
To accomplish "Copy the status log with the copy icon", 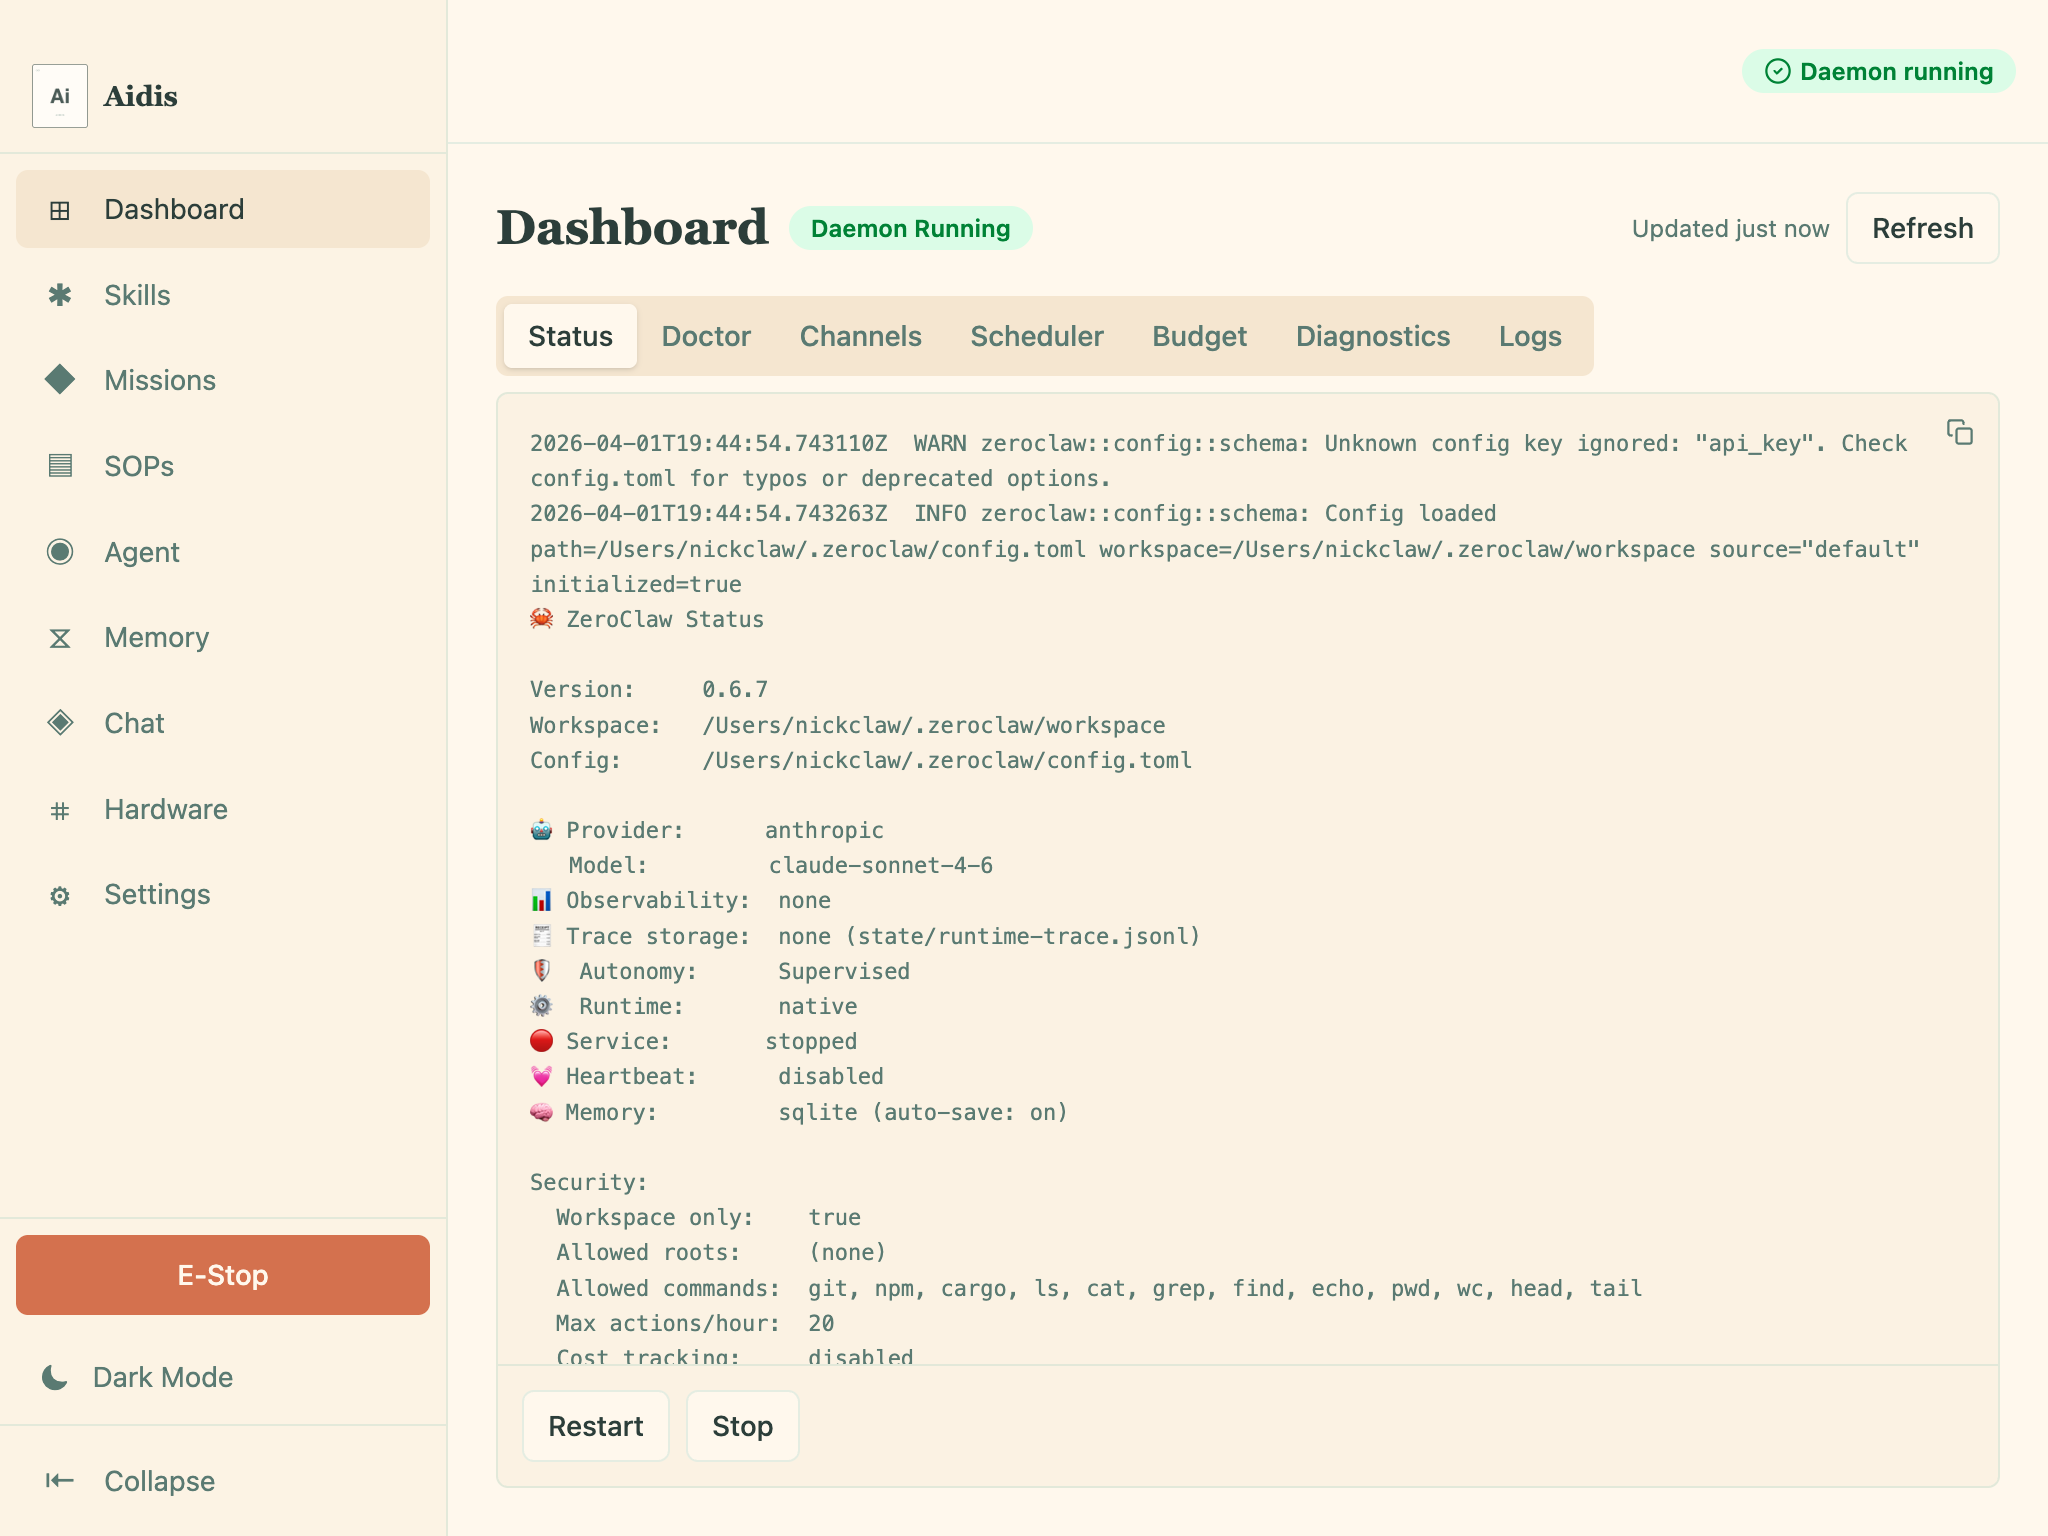I will [1959, 431].
